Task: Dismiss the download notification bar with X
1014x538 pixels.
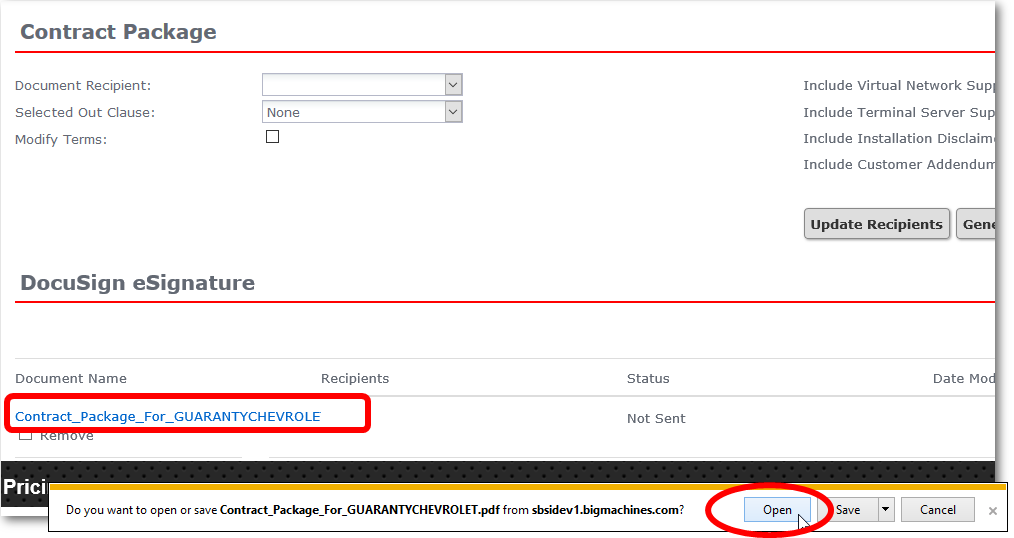Action: 993,511
